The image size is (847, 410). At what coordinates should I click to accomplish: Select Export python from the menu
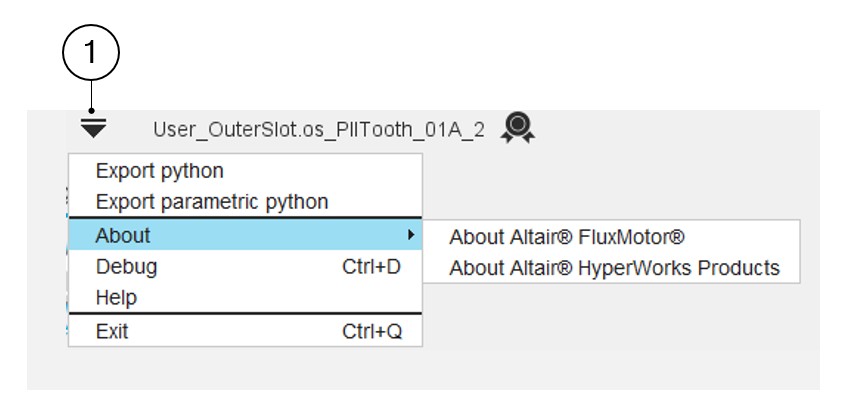[x=160, y=171]
